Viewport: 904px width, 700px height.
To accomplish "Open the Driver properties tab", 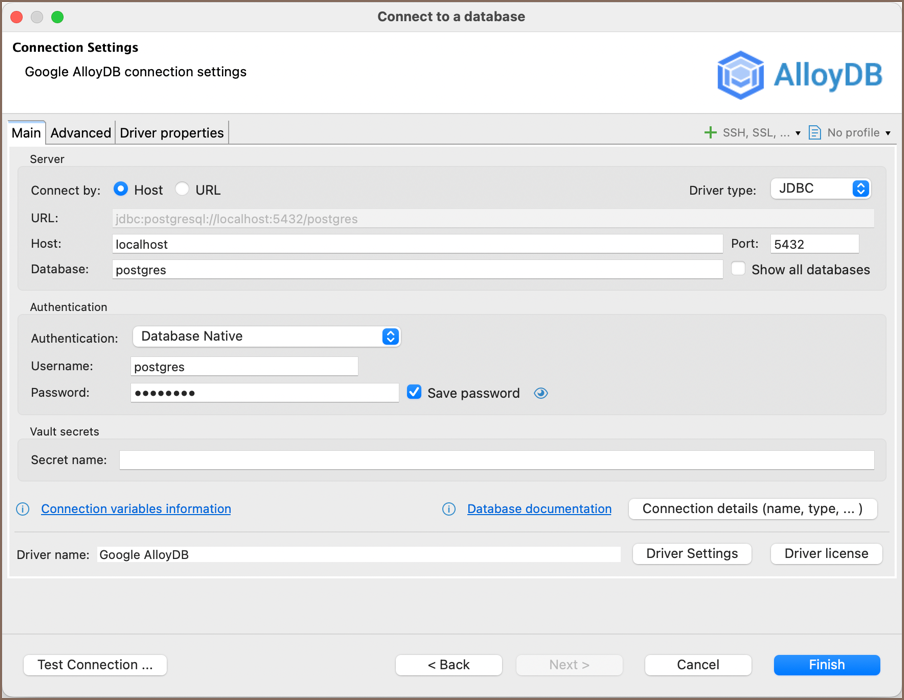I will [x=172, y=133].
